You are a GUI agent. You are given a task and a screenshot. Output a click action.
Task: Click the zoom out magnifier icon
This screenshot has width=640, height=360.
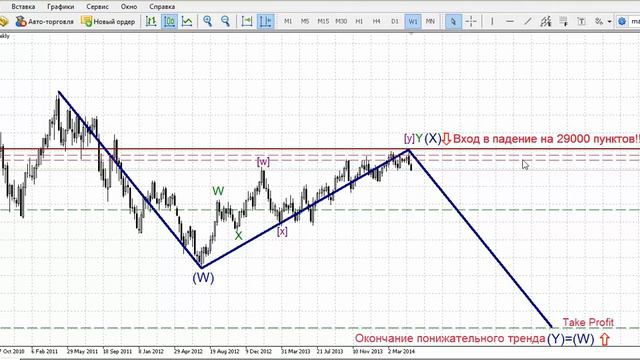(225, 22)
